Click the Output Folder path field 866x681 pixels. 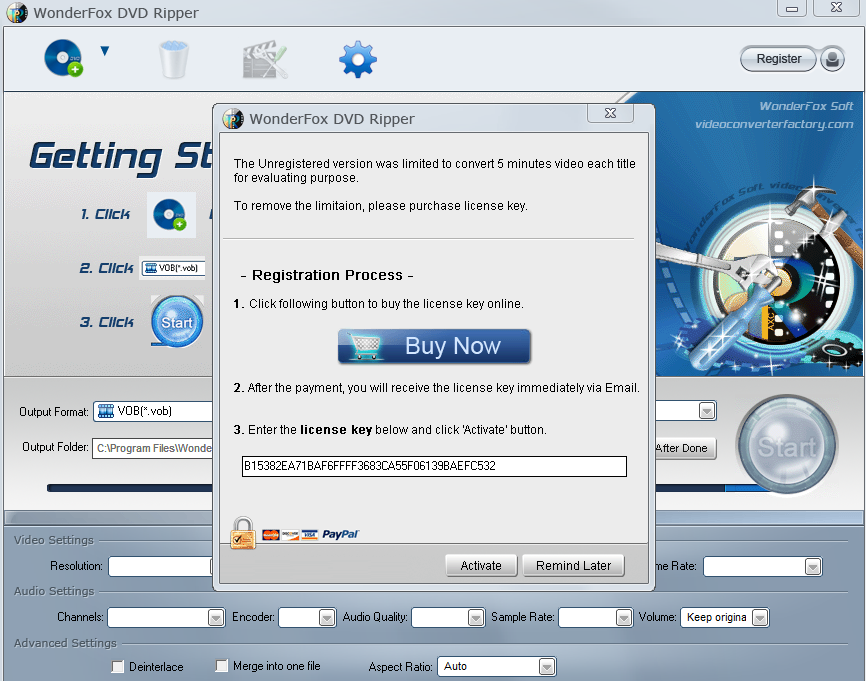(x=152, y=448)
